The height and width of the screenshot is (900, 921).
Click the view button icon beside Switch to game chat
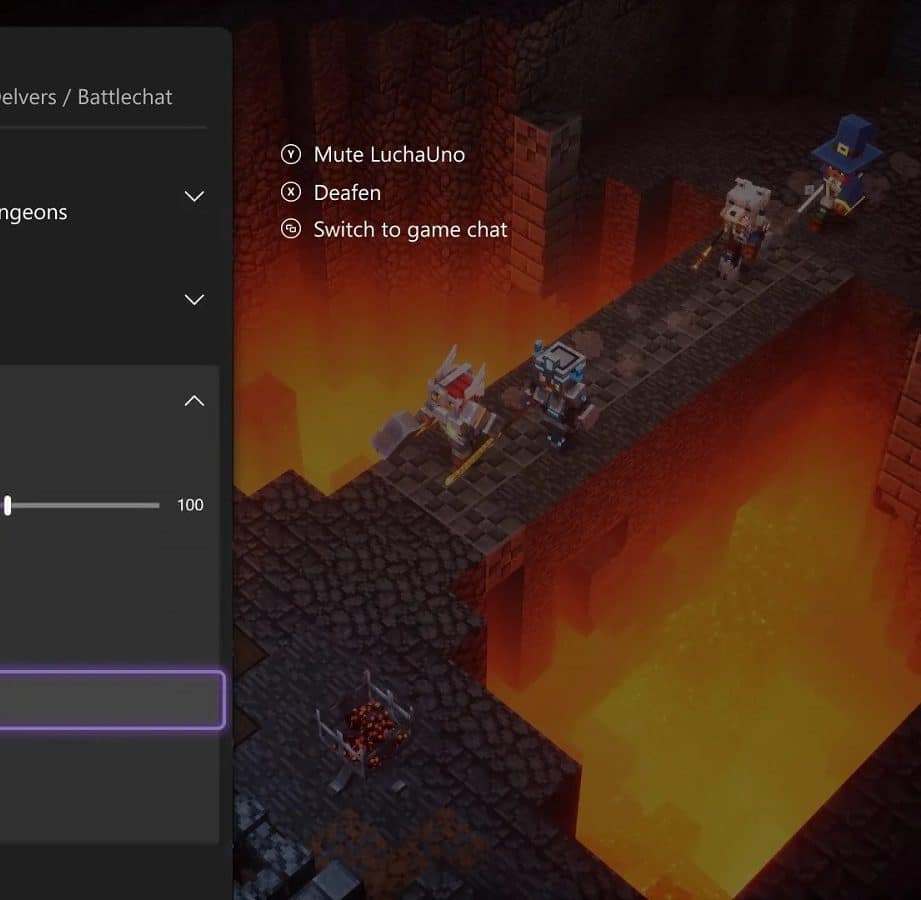pyautogui.click(x=291, y=229)
